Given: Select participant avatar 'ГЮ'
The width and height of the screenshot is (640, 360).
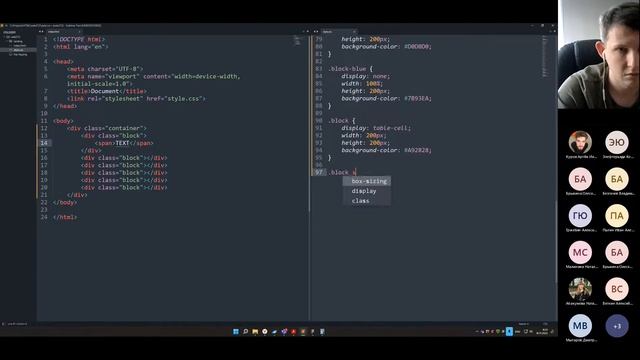Looking at the screenshot, I should pos(580,216).
